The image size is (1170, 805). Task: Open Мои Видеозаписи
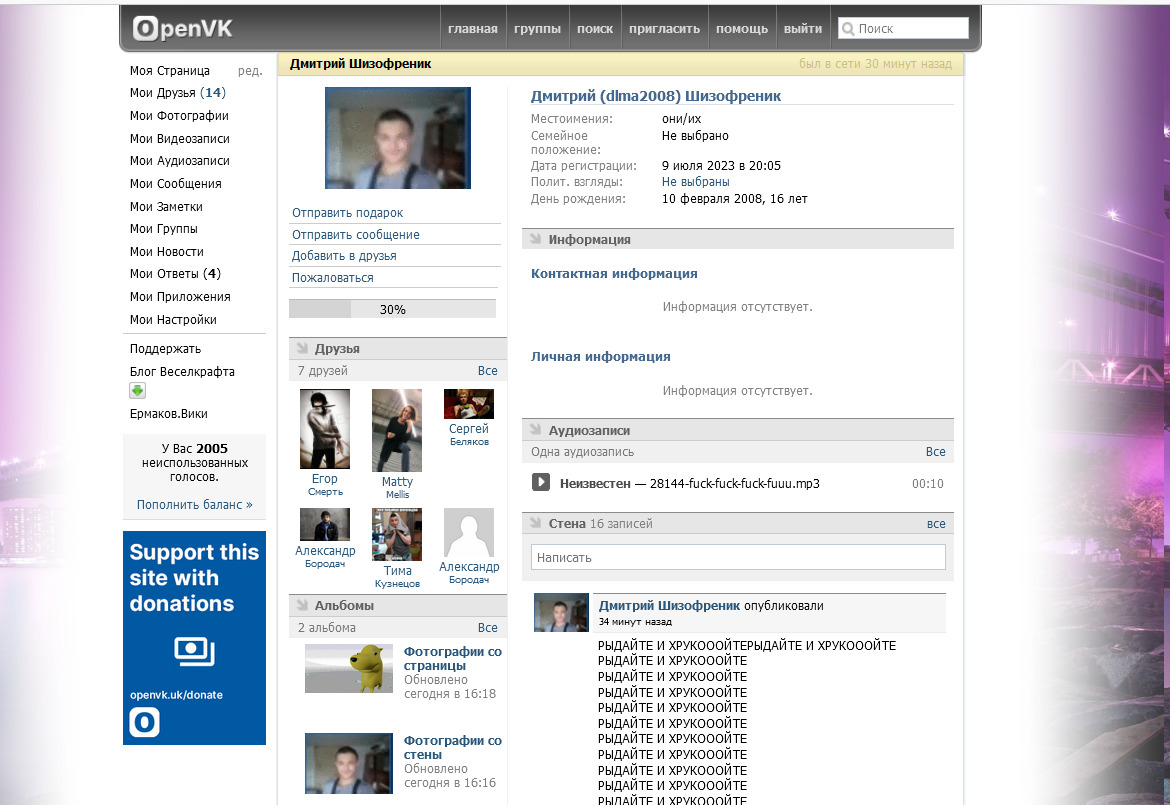point(180,139)
